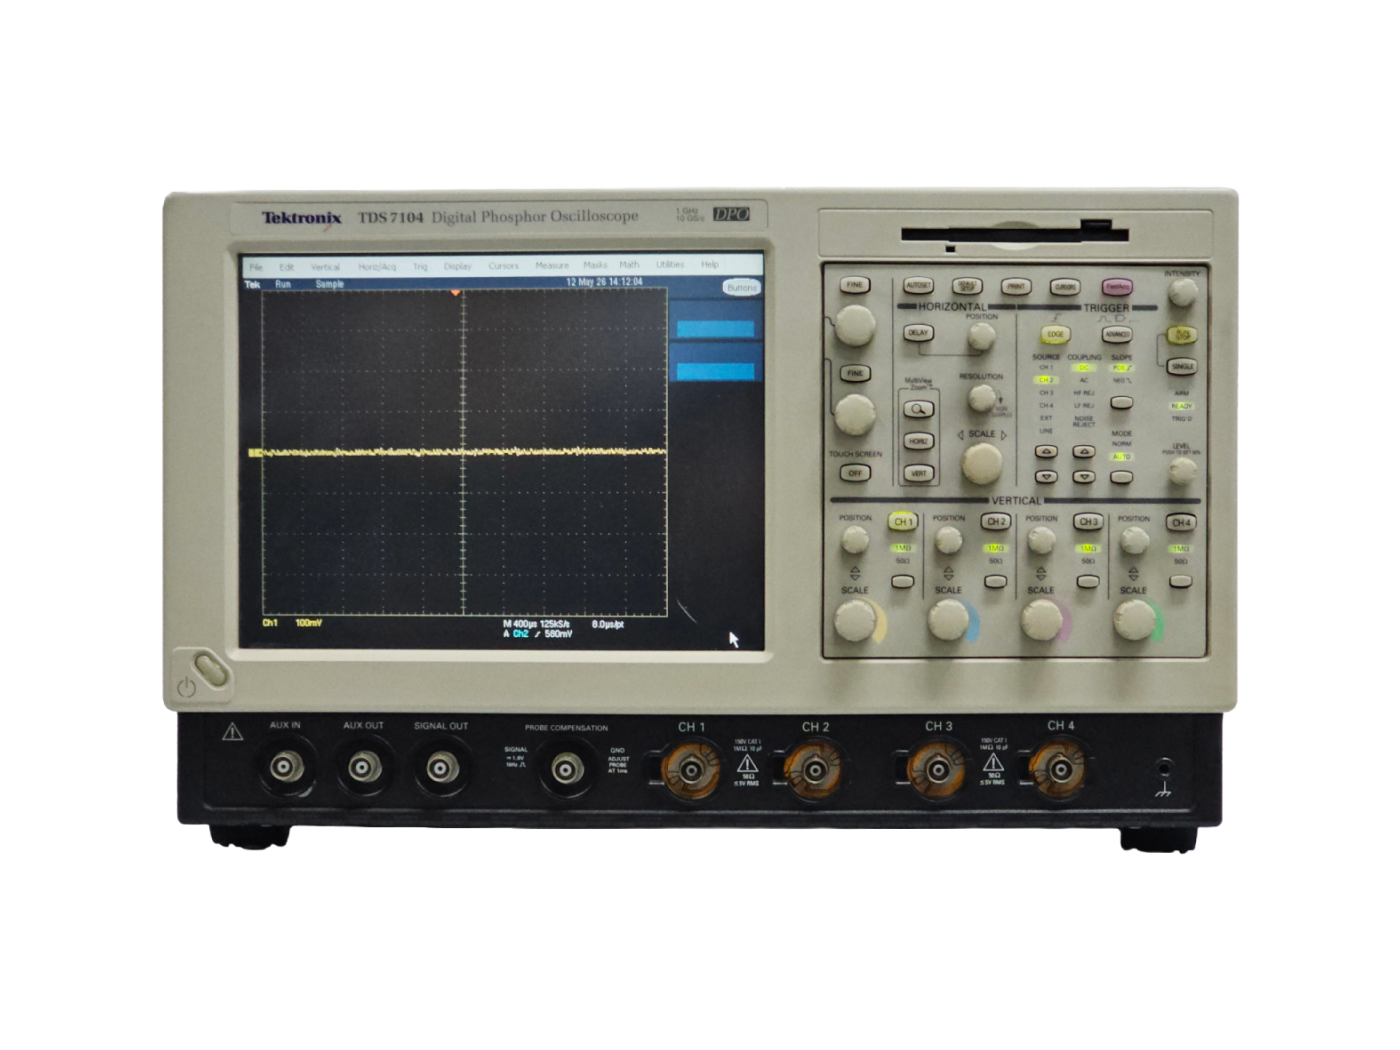Toggle the CH 4 vertical button
The height and width of the screenshot is (1050, 1400).
(1181, 522)
